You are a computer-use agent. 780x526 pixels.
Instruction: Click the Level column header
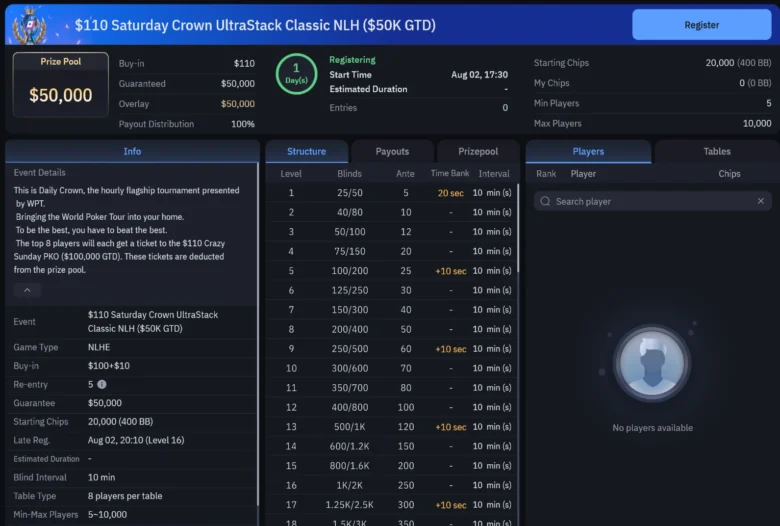tap(291, 174)
